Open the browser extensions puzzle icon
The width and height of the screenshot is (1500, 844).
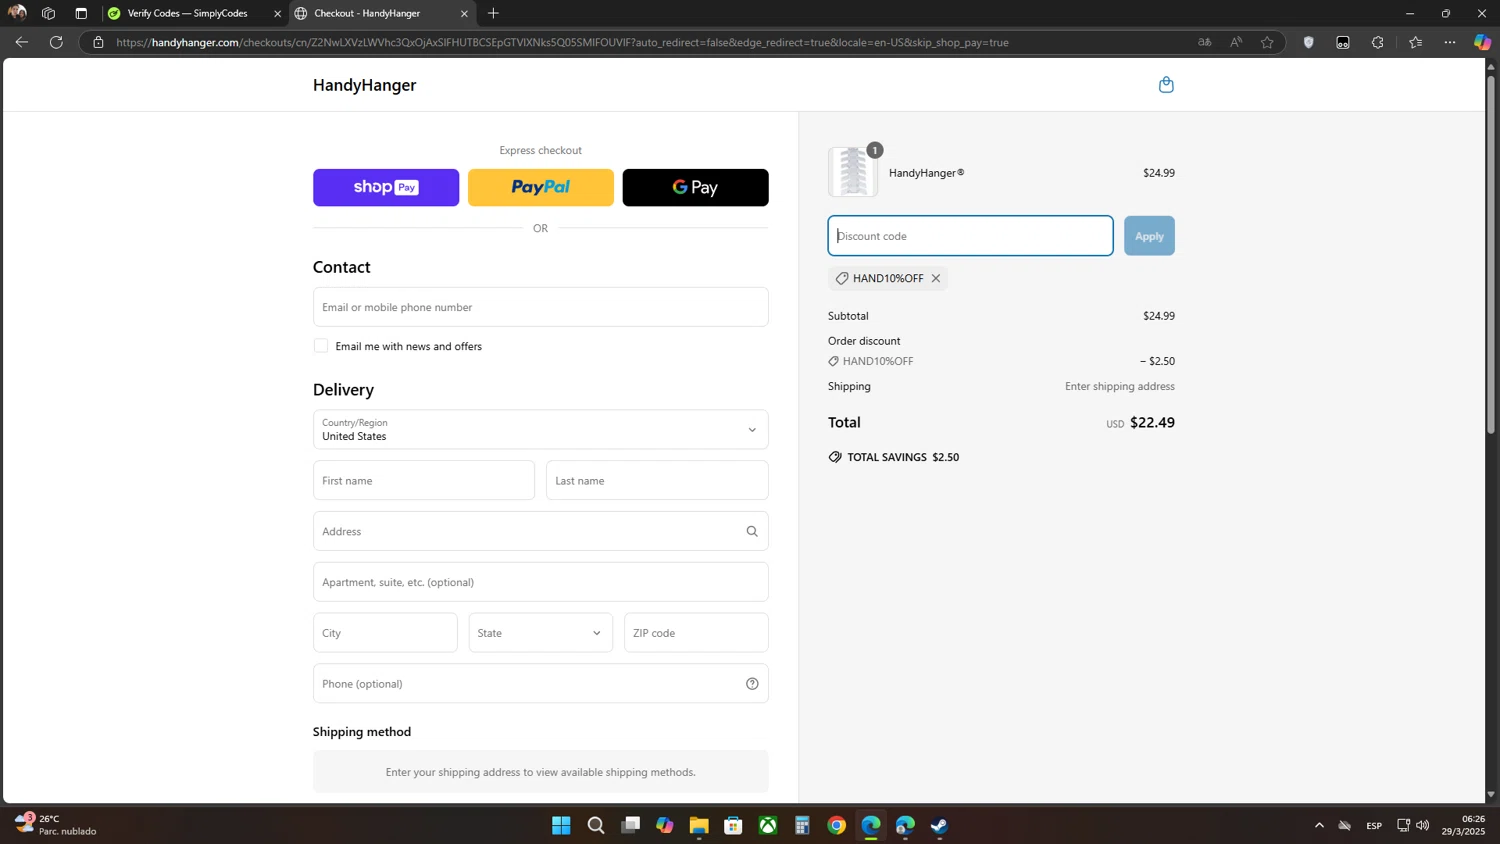coord(1378,42)
